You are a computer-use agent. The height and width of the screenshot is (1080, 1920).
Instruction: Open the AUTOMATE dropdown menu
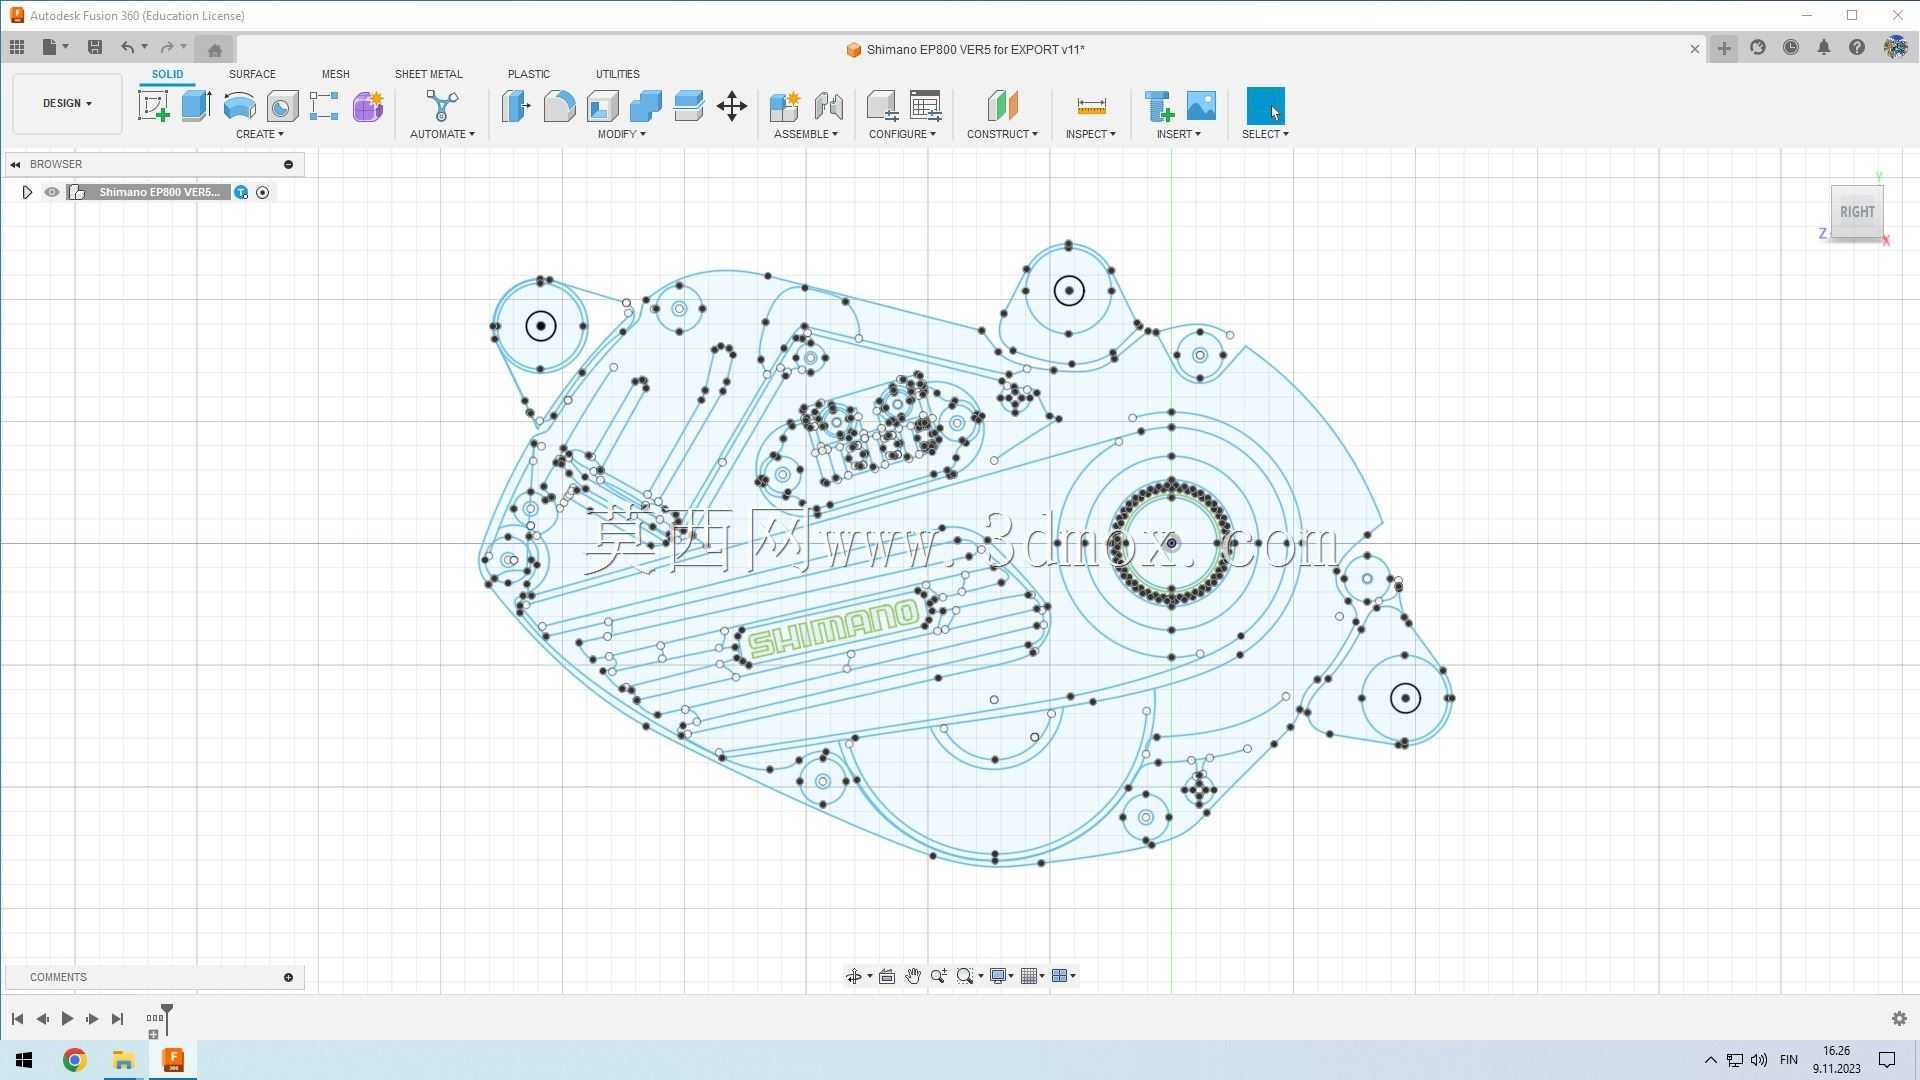(442, 134)
